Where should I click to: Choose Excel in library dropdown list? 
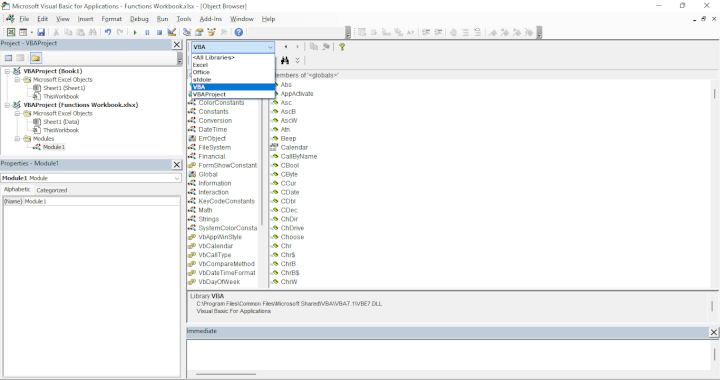point(233,65)
